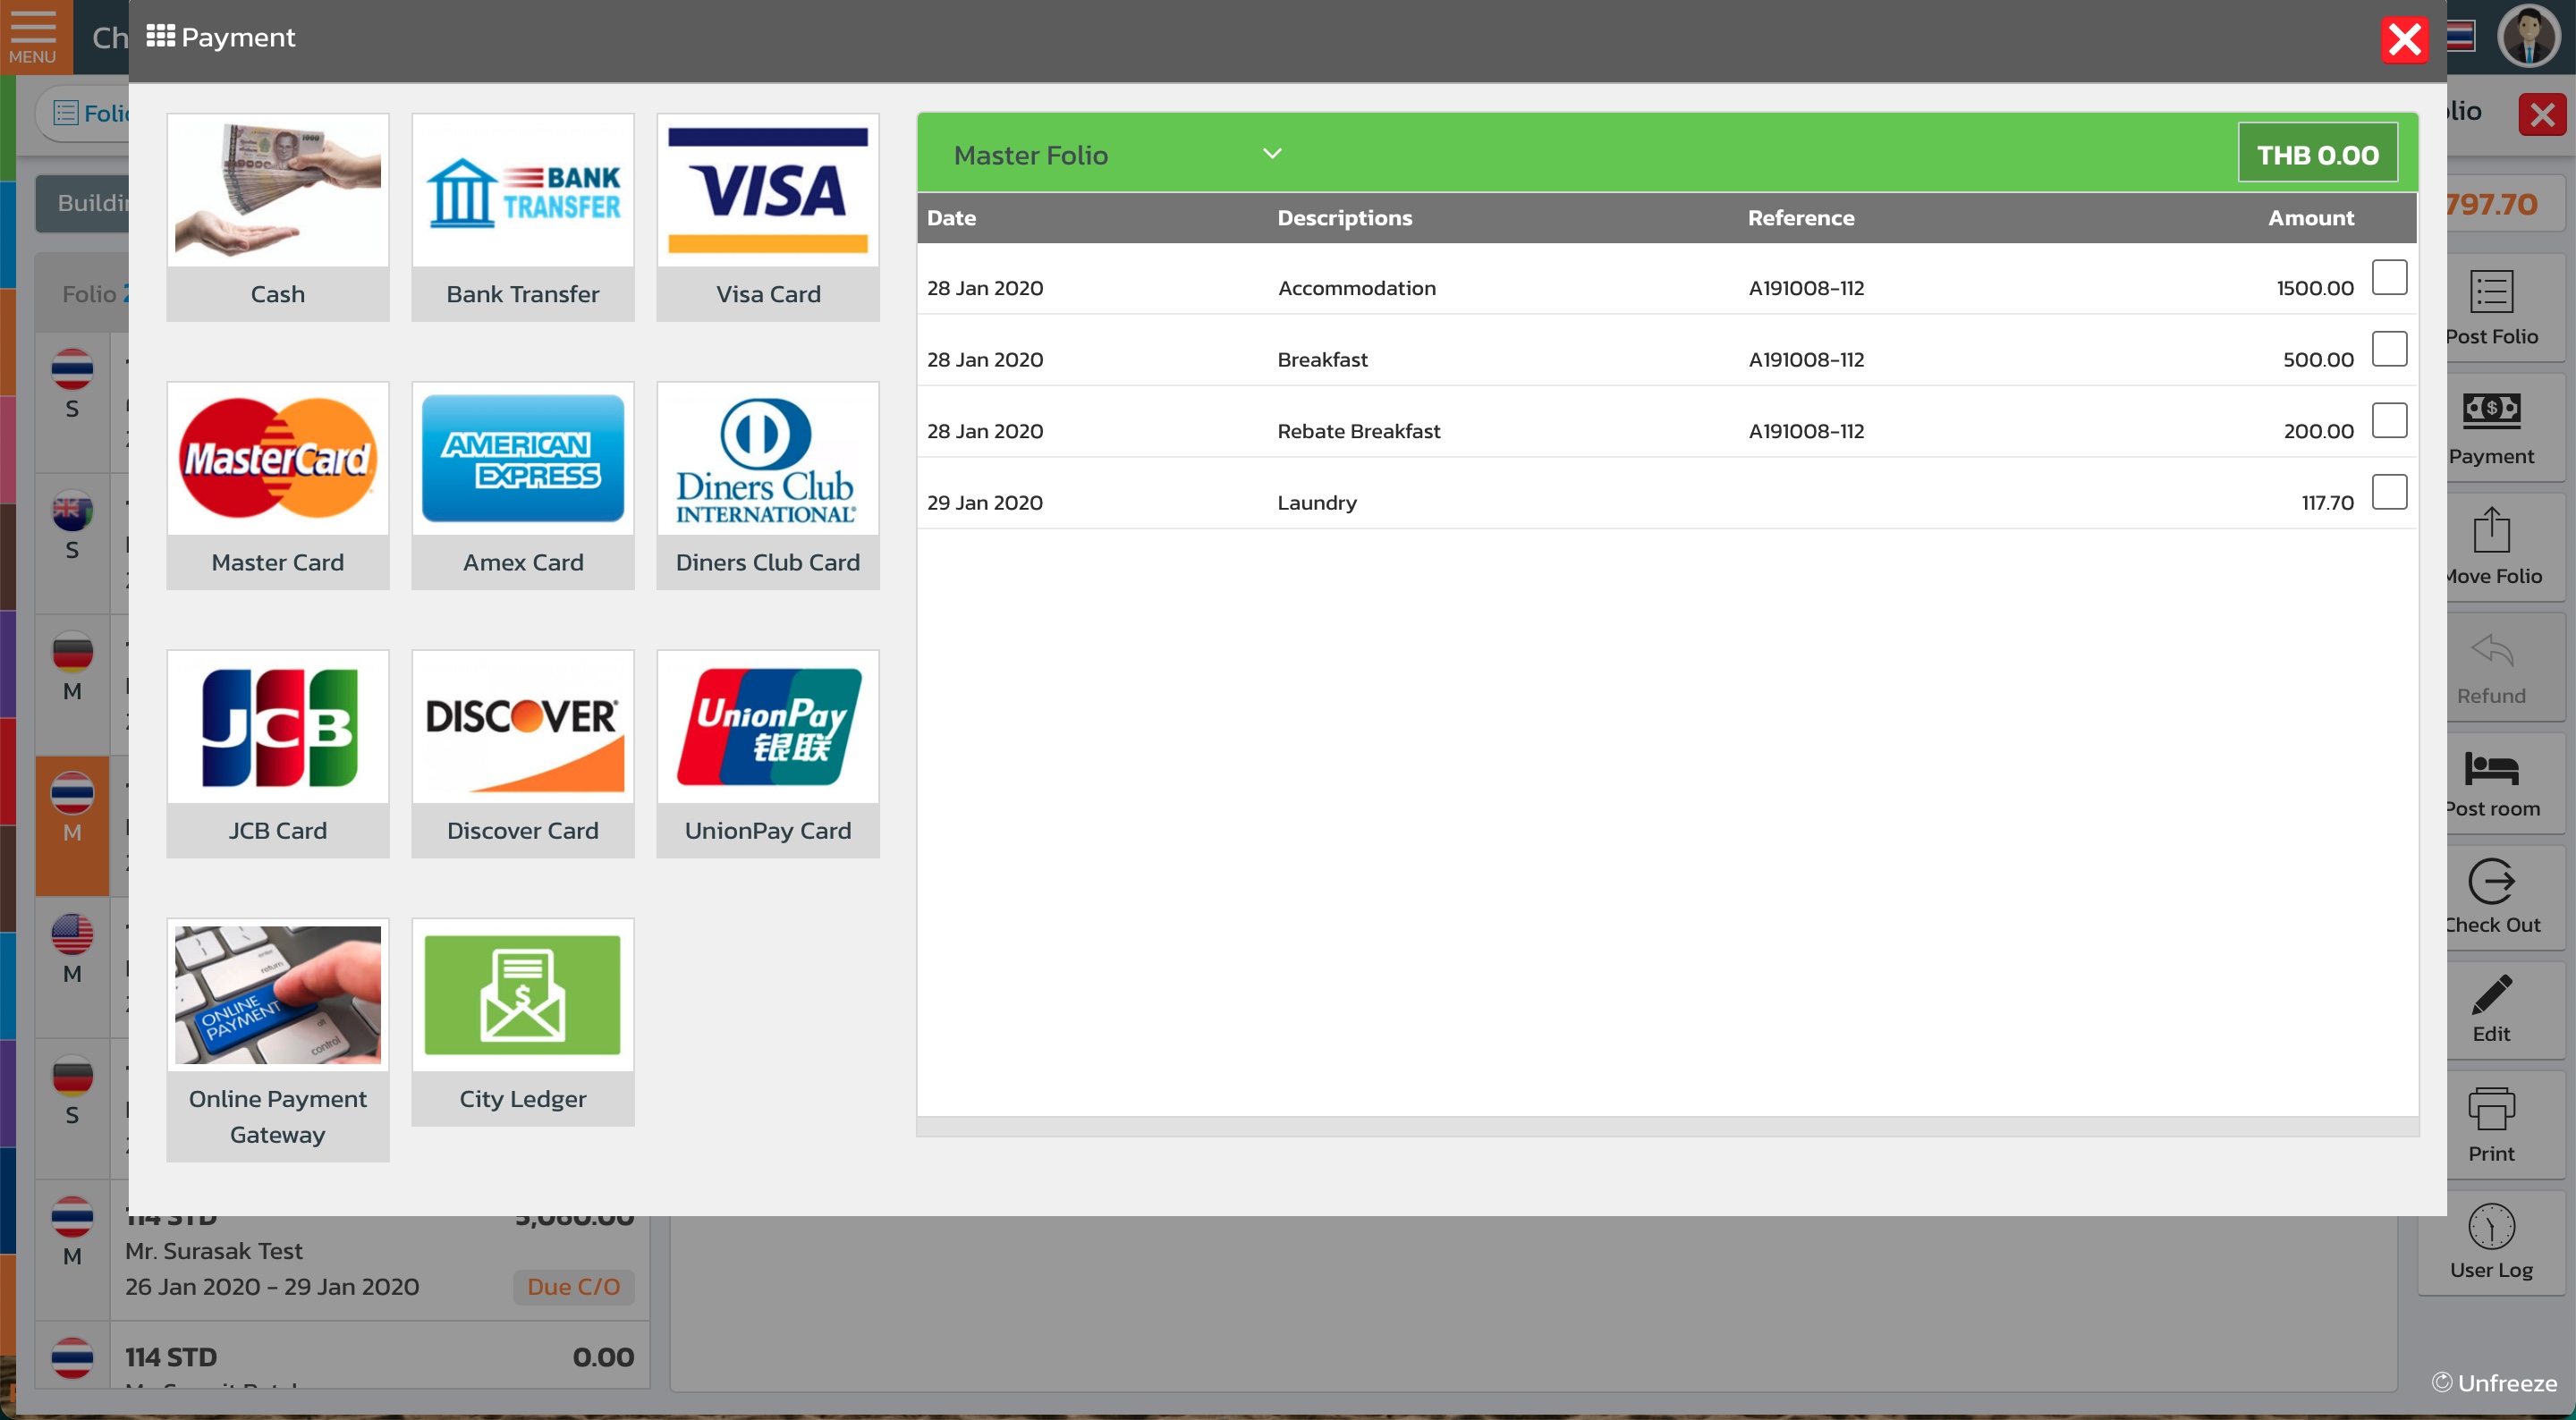Select City Ledger payment
Image resolution: width=2576 pixels, height=1420 pixels.
(x=522, y=1021)
